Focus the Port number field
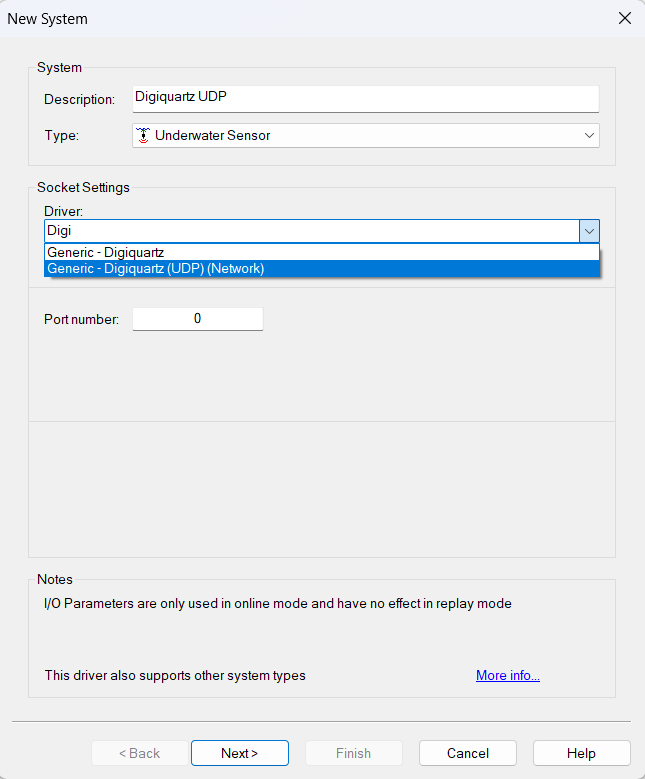This screenshot has height=779, width=645. click(197, 319)
